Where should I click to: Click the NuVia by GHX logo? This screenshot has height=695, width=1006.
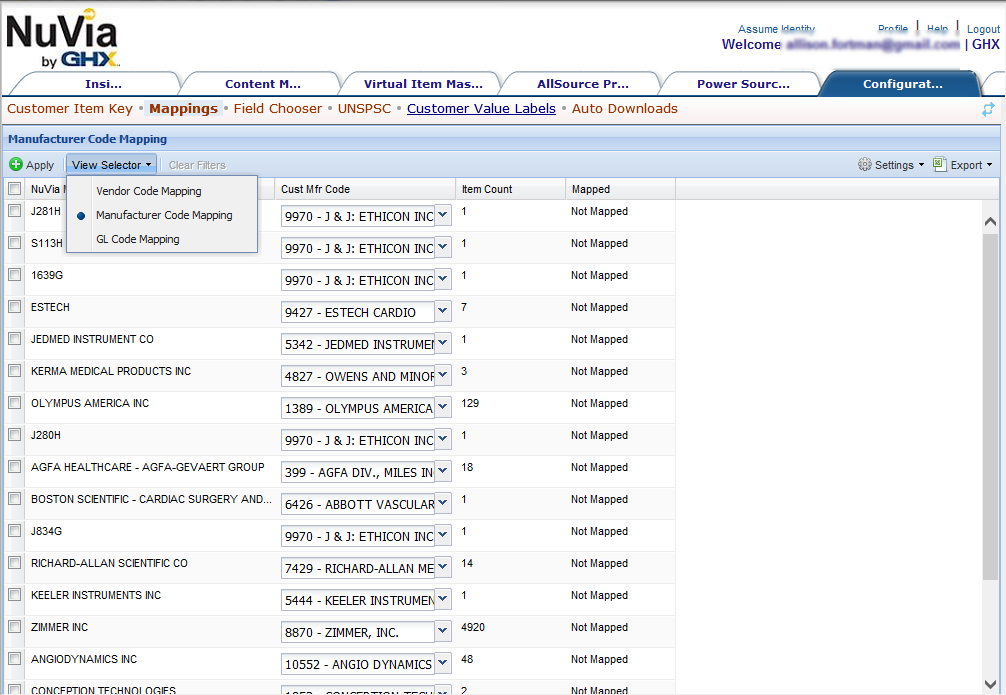[x=62, y=39]
